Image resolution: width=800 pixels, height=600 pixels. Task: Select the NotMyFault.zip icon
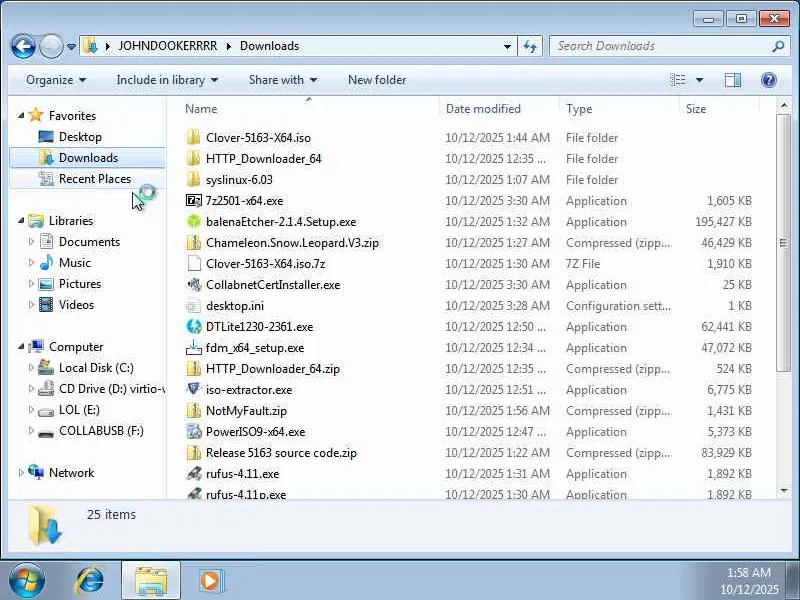(193, 410)
